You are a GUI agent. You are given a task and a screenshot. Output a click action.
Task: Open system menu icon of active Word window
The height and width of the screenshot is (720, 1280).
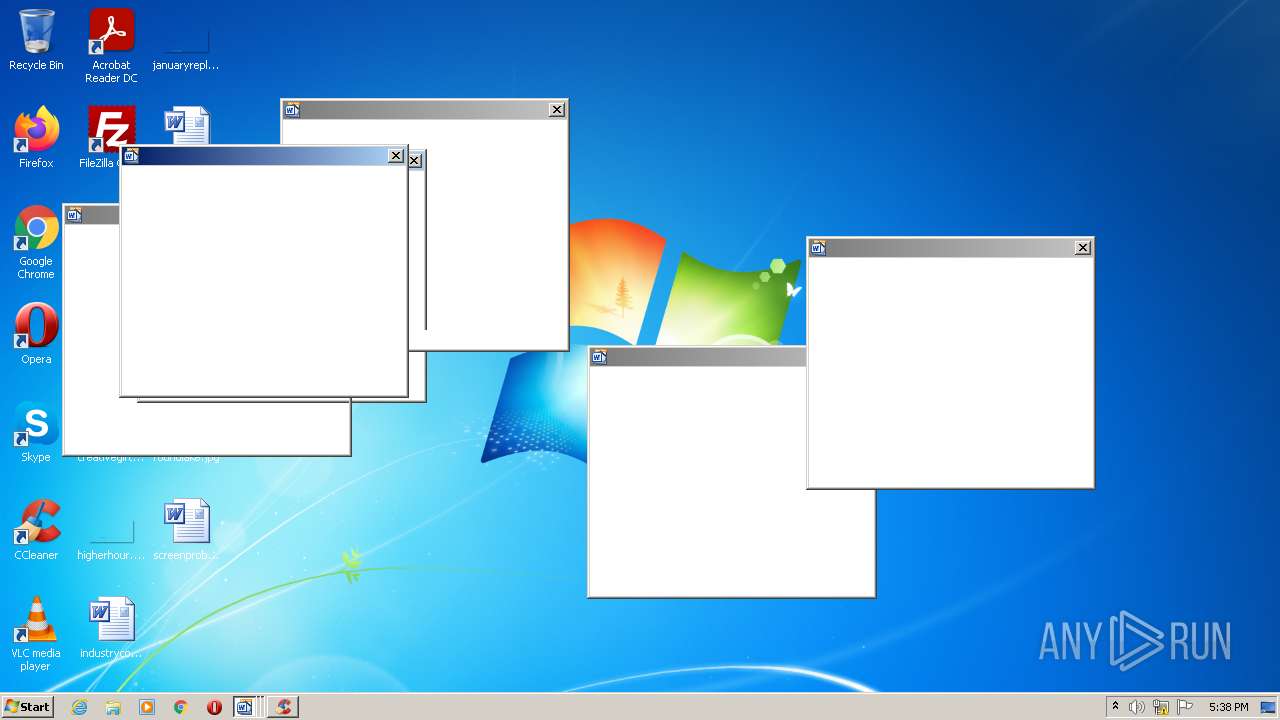pos(131,156)
